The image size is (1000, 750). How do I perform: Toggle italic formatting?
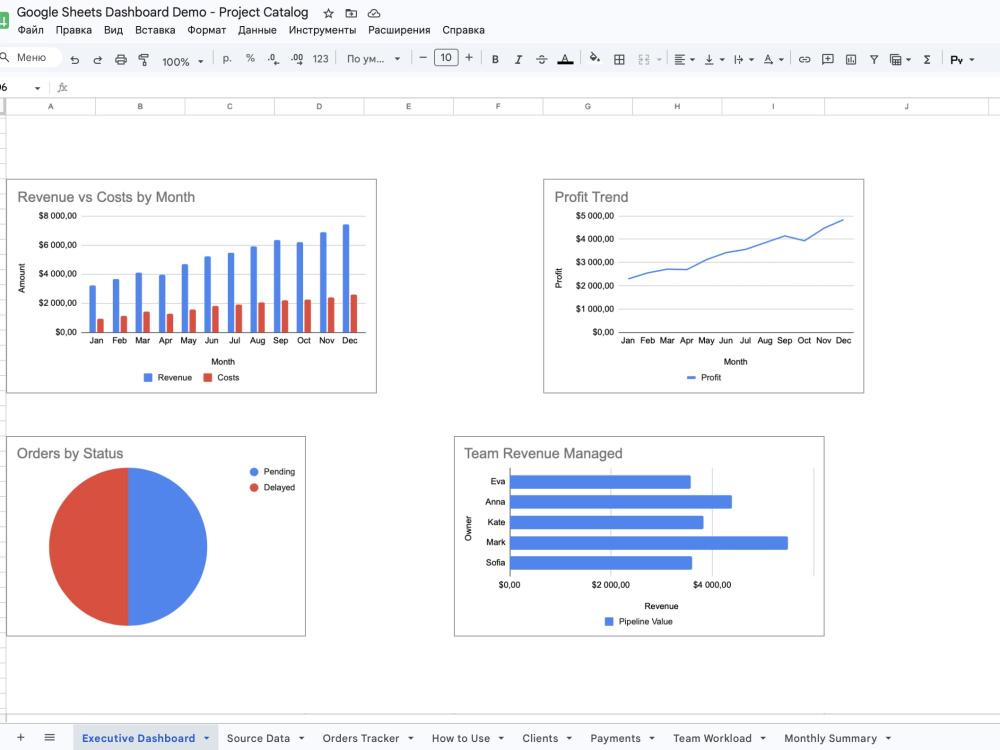(x=518, y=59)
